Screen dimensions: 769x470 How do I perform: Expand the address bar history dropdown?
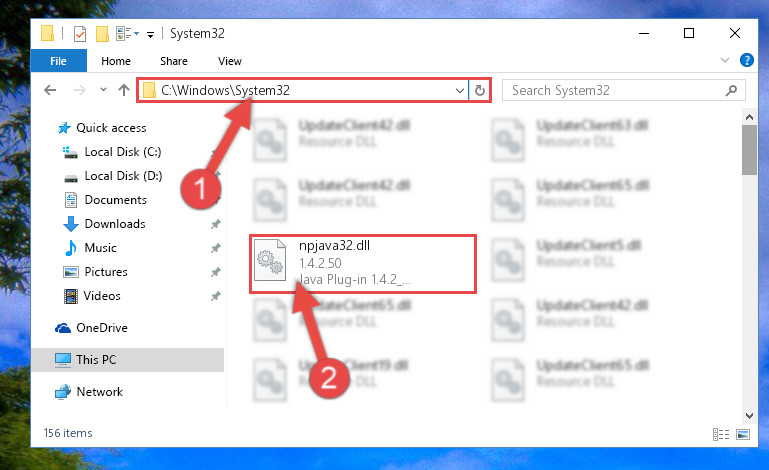click(x=460, y=90)
